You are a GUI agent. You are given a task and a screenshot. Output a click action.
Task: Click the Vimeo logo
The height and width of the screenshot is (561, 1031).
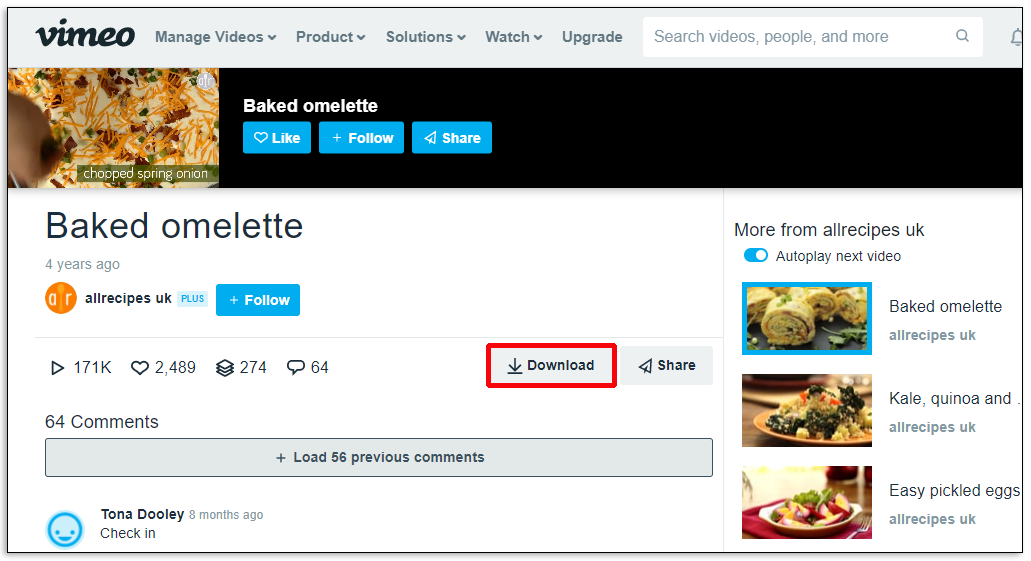tap(85, 36)
